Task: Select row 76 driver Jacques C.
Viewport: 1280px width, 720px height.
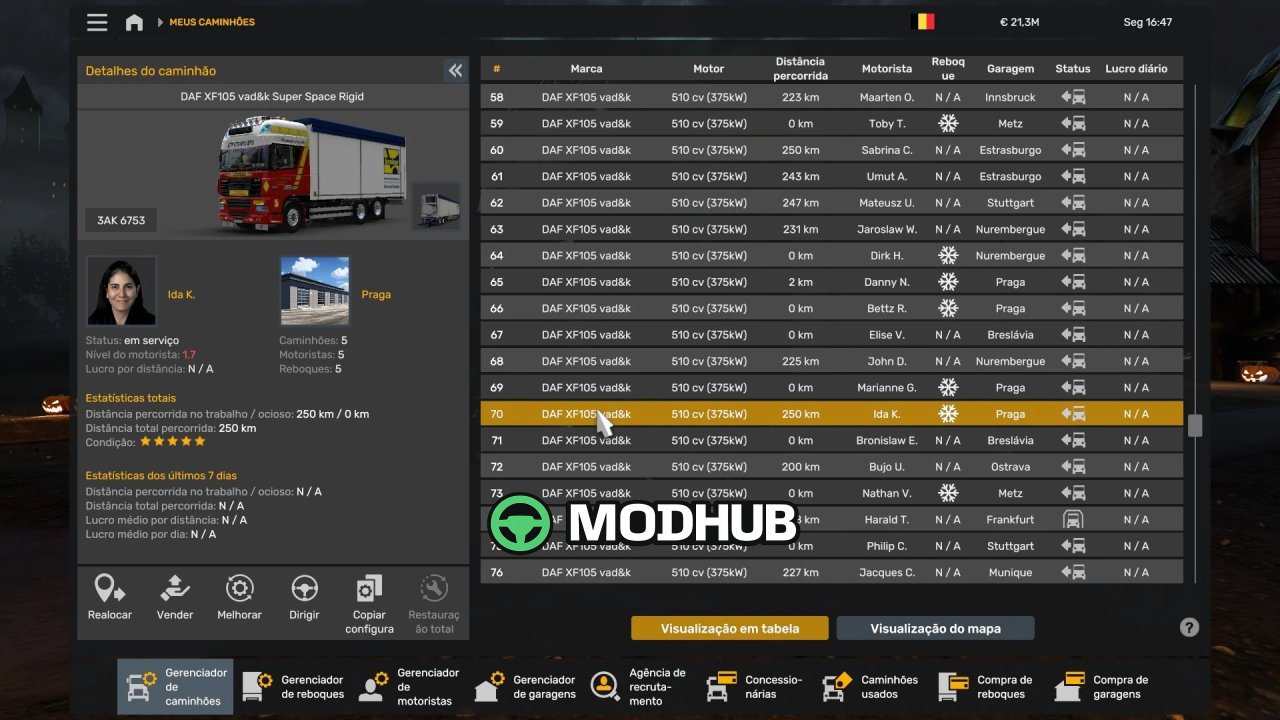Action: [831, 572]
